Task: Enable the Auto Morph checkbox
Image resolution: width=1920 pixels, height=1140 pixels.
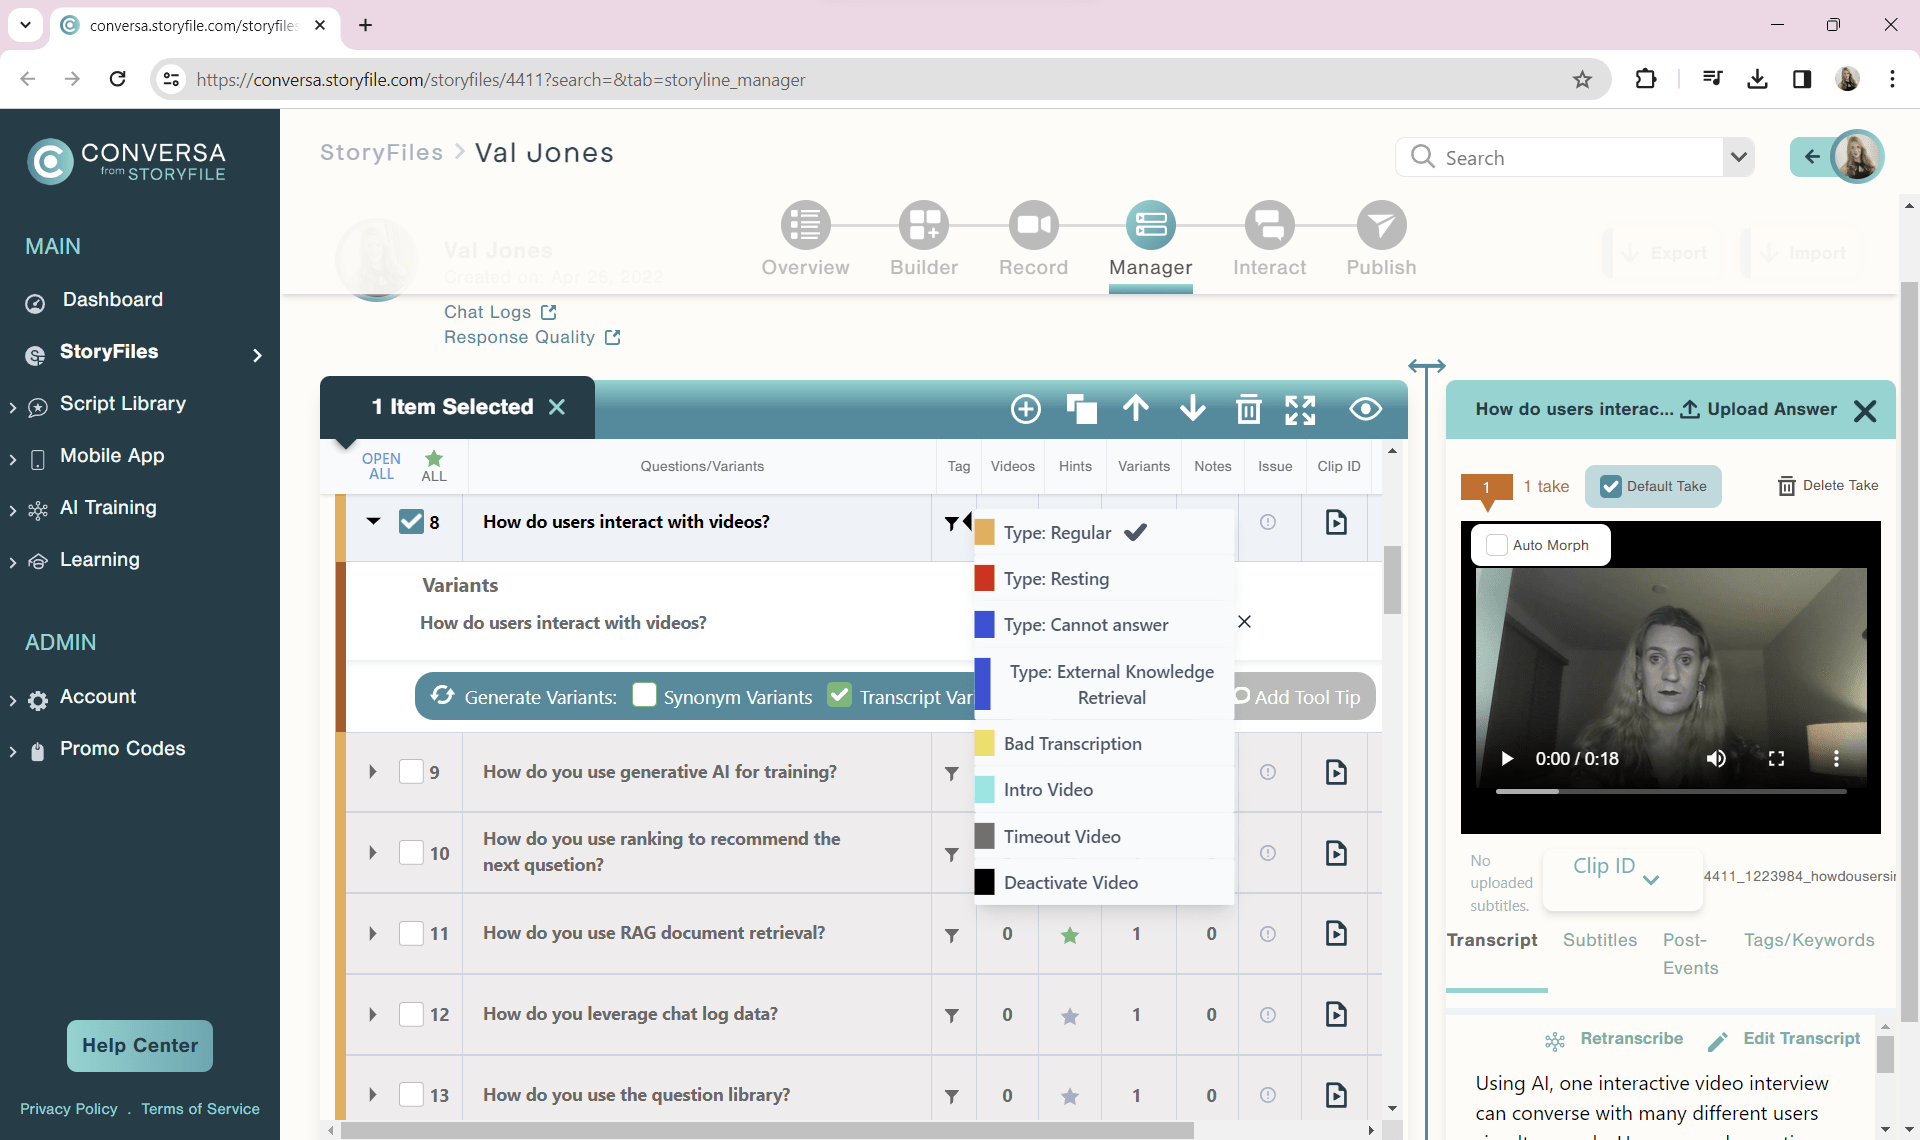Action: tap(1497, 545)
